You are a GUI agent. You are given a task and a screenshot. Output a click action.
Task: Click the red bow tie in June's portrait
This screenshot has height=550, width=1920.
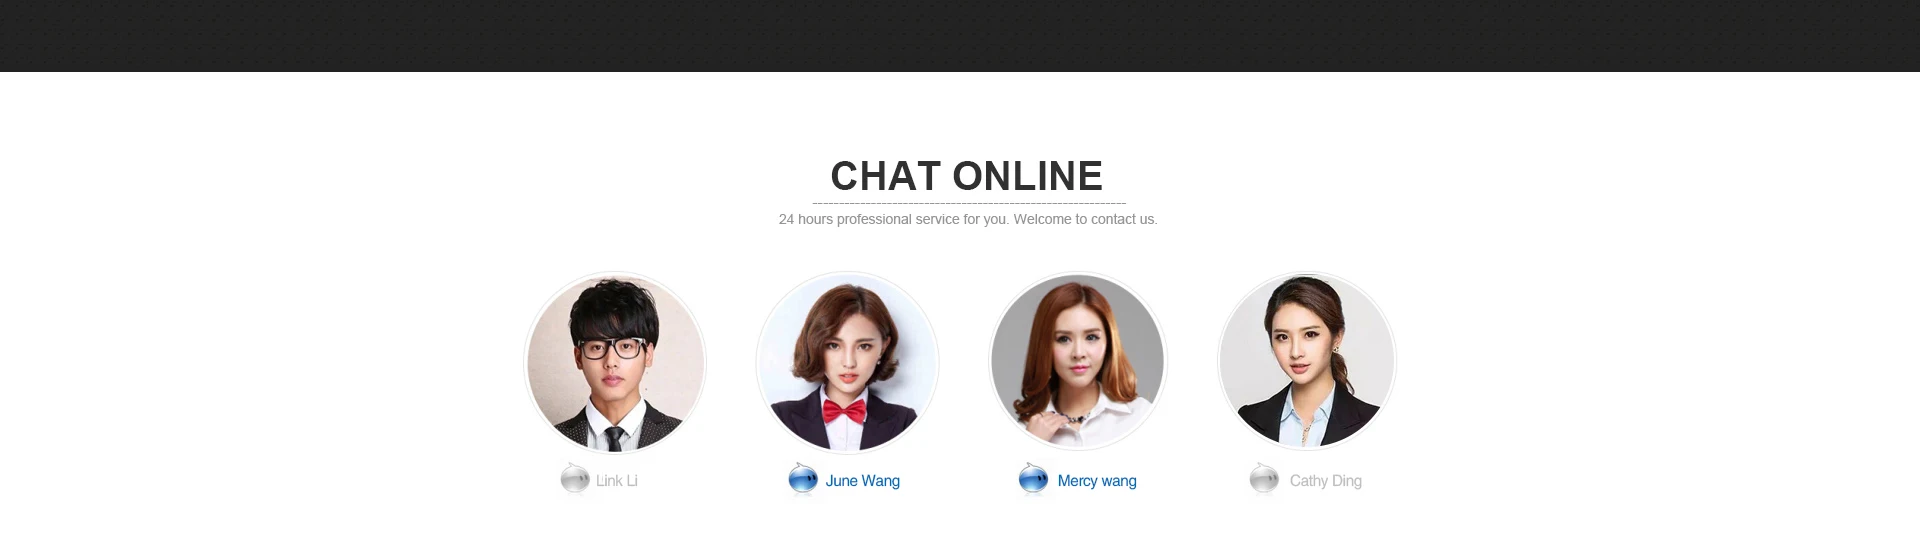[844, 411]
